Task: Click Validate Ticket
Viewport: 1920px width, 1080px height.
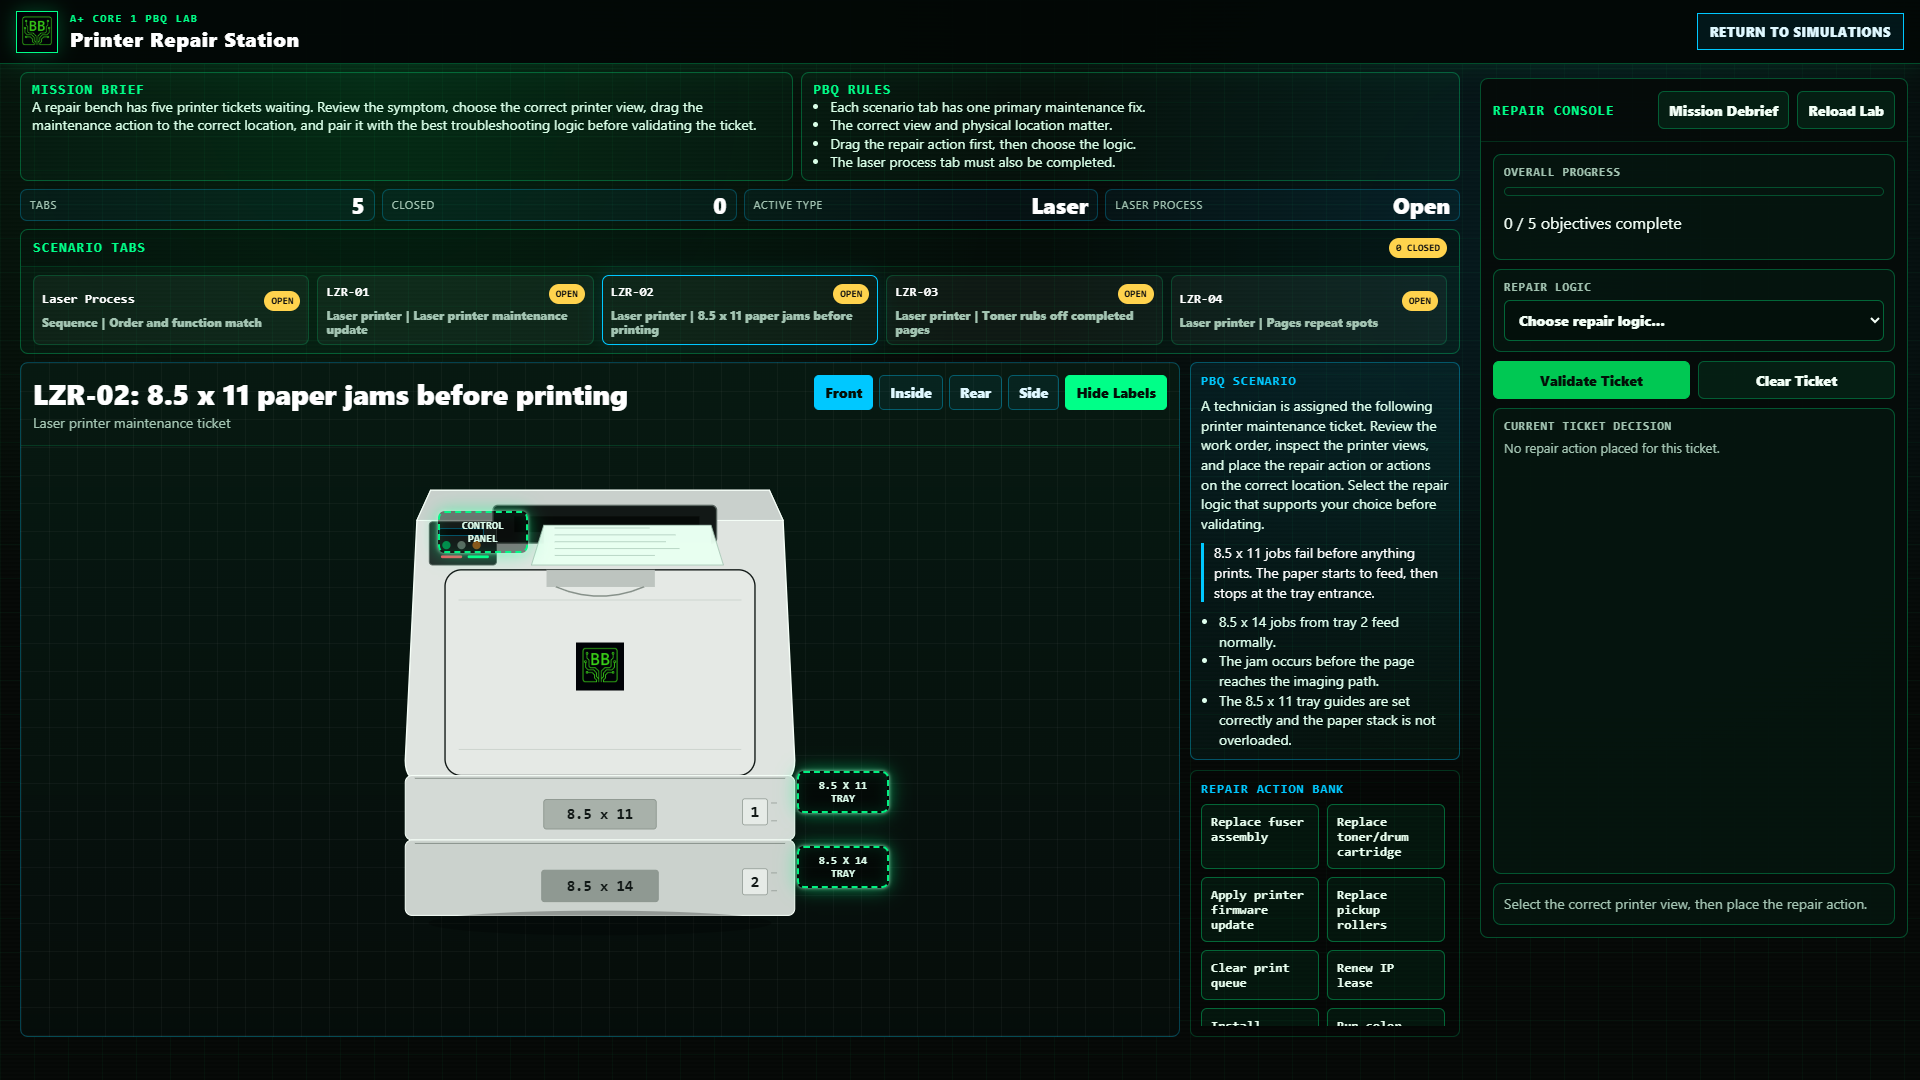Action: coord(1591,381)
